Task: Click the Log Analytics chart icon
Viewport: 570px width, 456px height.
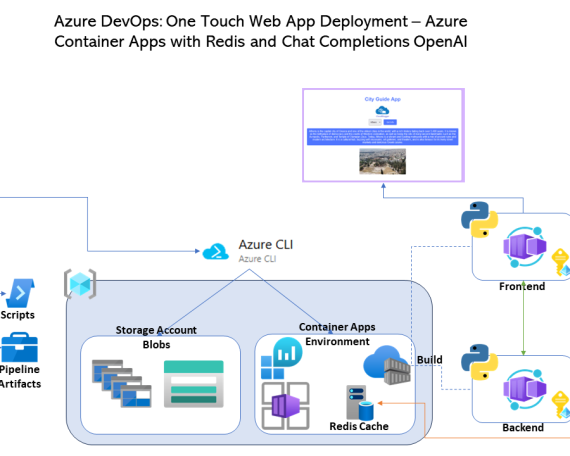Action: tap(281, 358)
